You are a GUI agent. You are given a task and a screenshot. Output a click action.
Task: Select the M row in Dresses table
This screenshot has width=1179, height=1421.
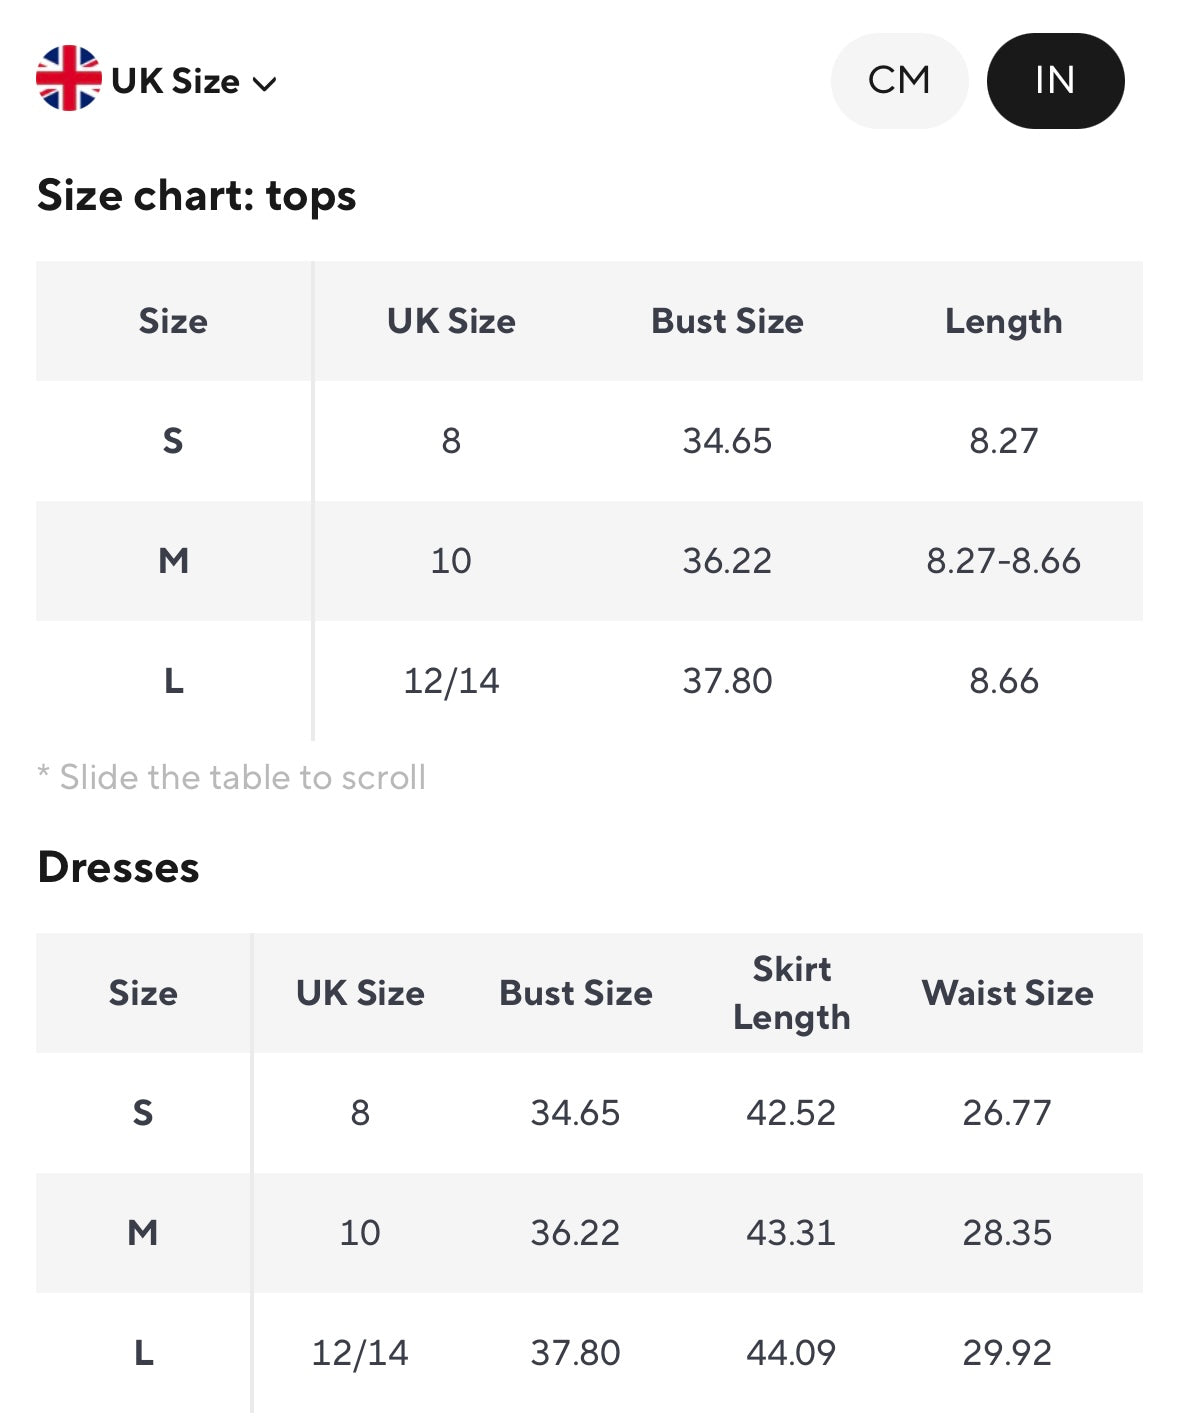143,1233
